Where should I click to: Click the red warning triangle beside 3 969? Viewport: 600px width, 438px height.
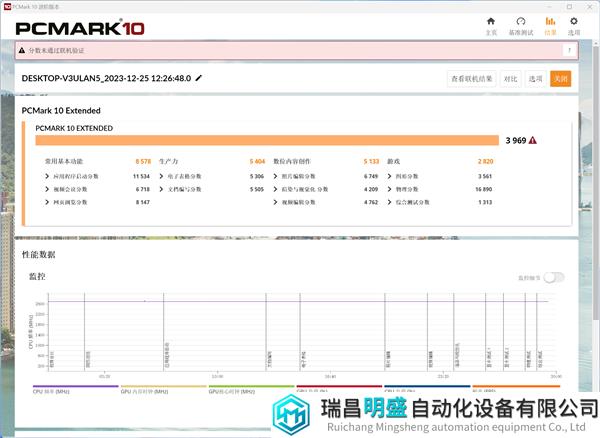tap(533, 140)
